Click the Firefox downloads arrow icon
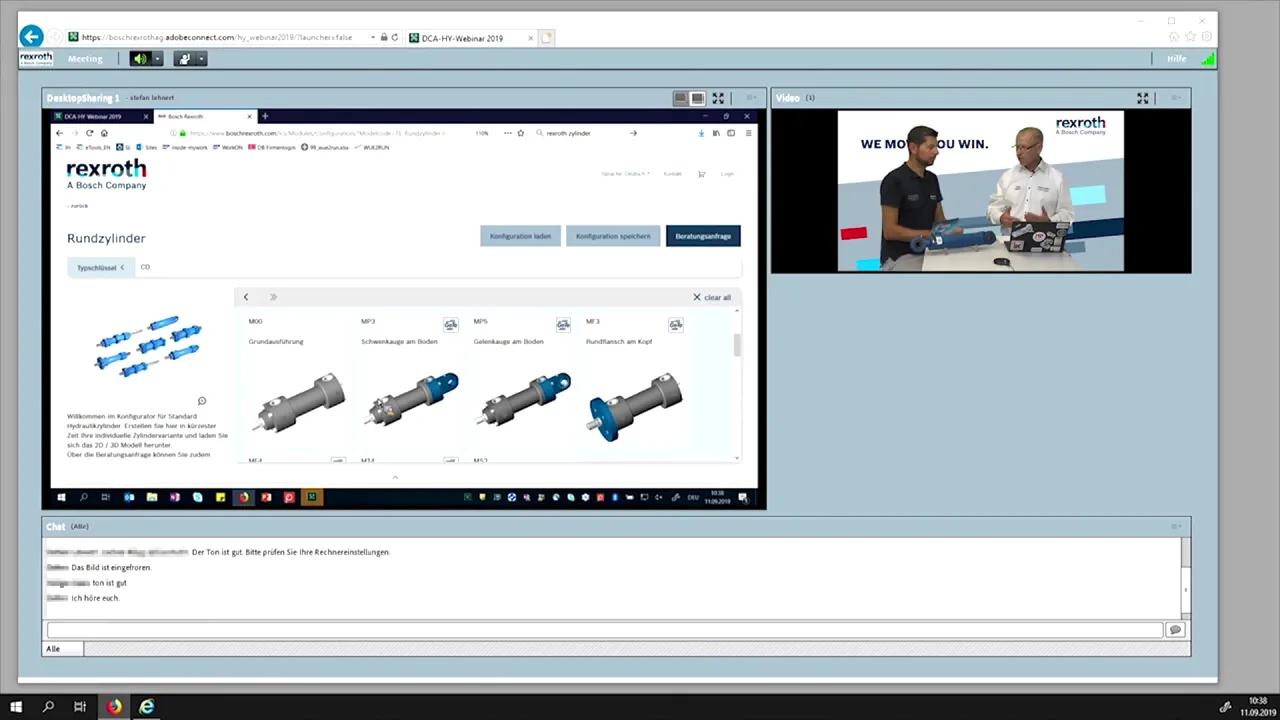The width and height of the screenshot is (1280, 720). pyautogui.click(x=701, y=133)
